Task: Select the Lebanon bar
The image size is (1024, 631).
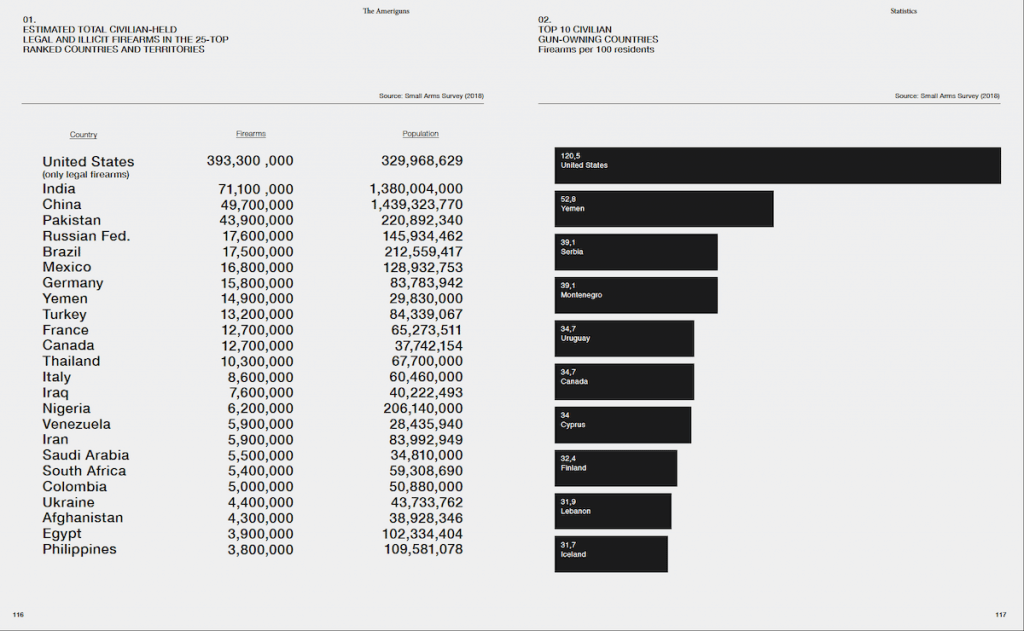Action: pos(613,511)
